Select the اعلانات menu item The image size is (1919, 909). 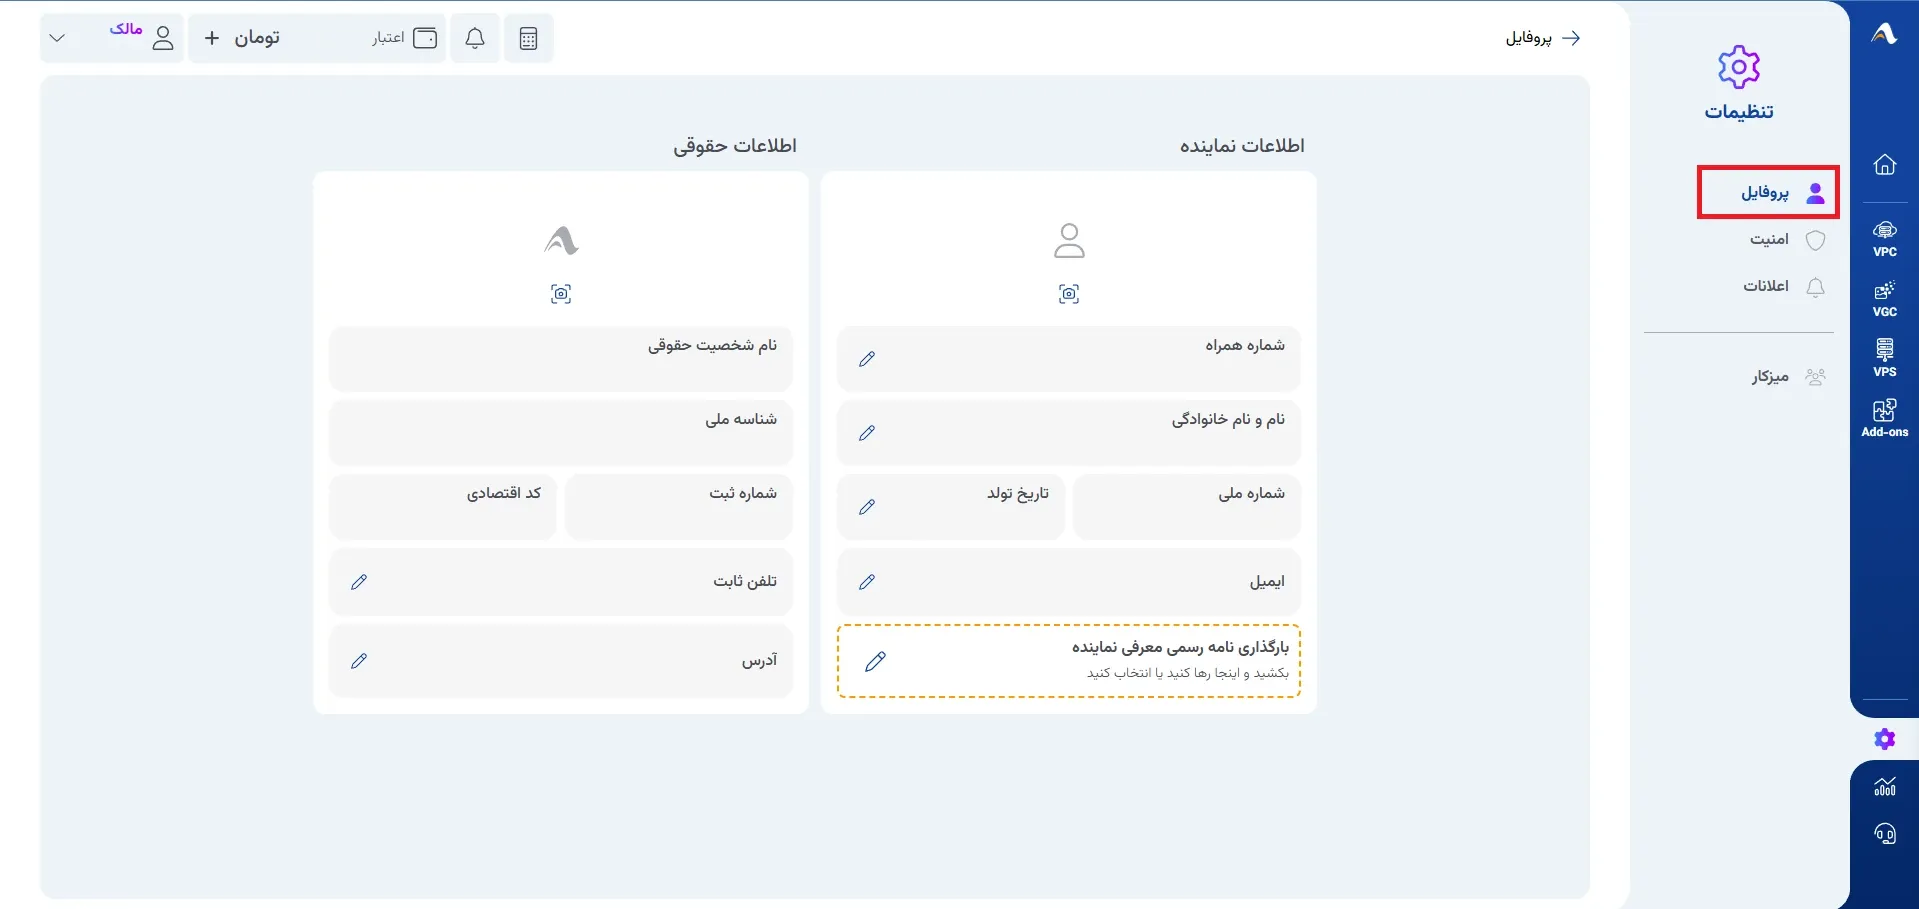point(1784,286)
